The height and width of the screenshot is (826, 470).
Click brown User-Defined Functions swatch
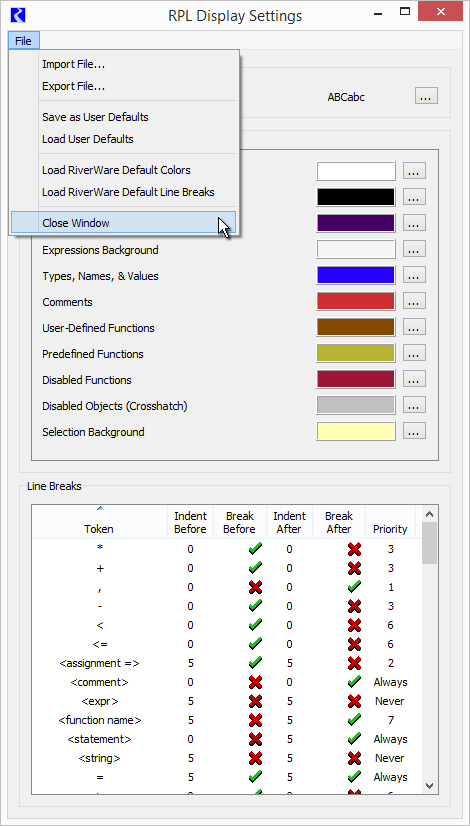click(x=356, y=327)
